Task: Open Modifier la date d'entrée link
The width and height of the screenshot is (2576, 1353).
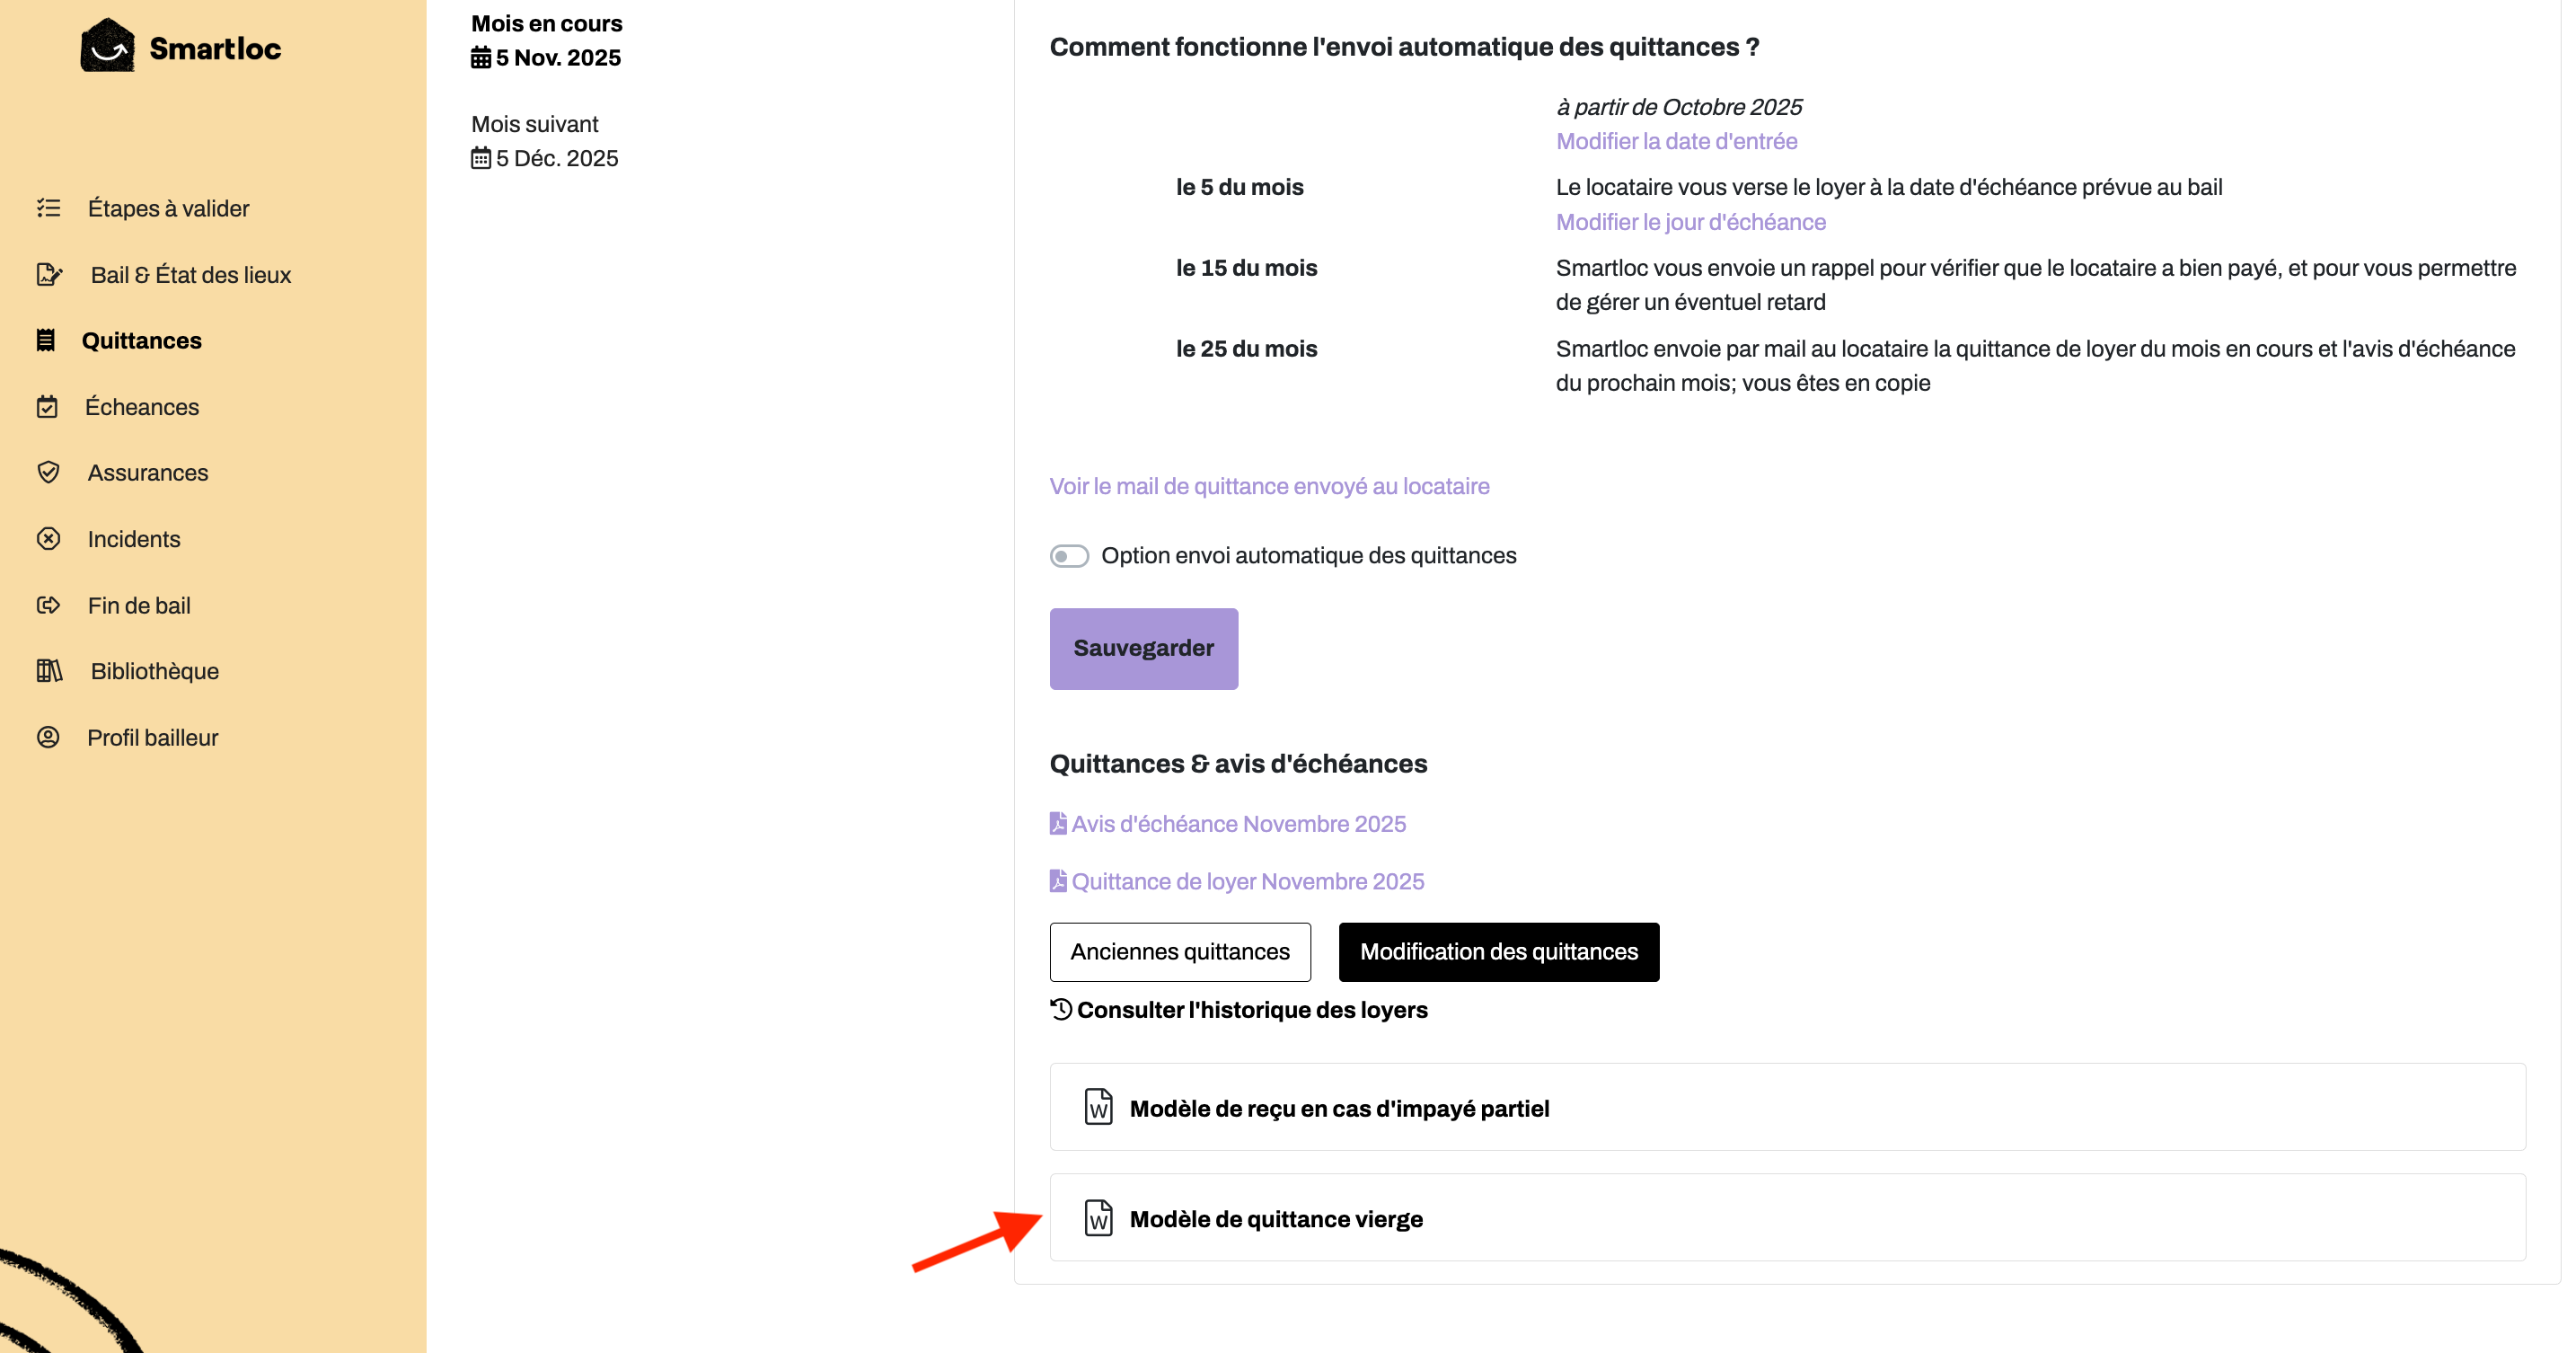Action: (x=1677, y=141)
